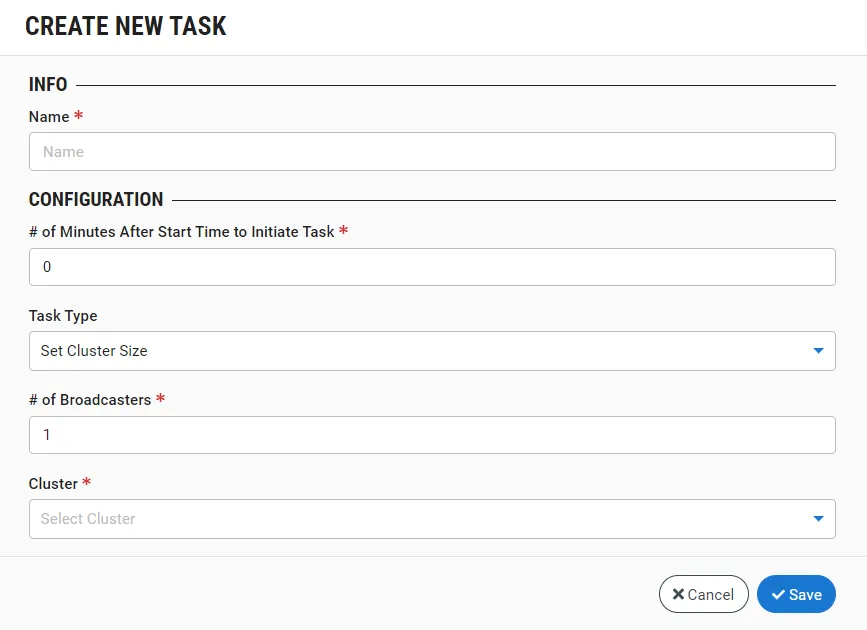Click the Task Type dropdown arrow

pyautogui.click(x=818, y=351)
